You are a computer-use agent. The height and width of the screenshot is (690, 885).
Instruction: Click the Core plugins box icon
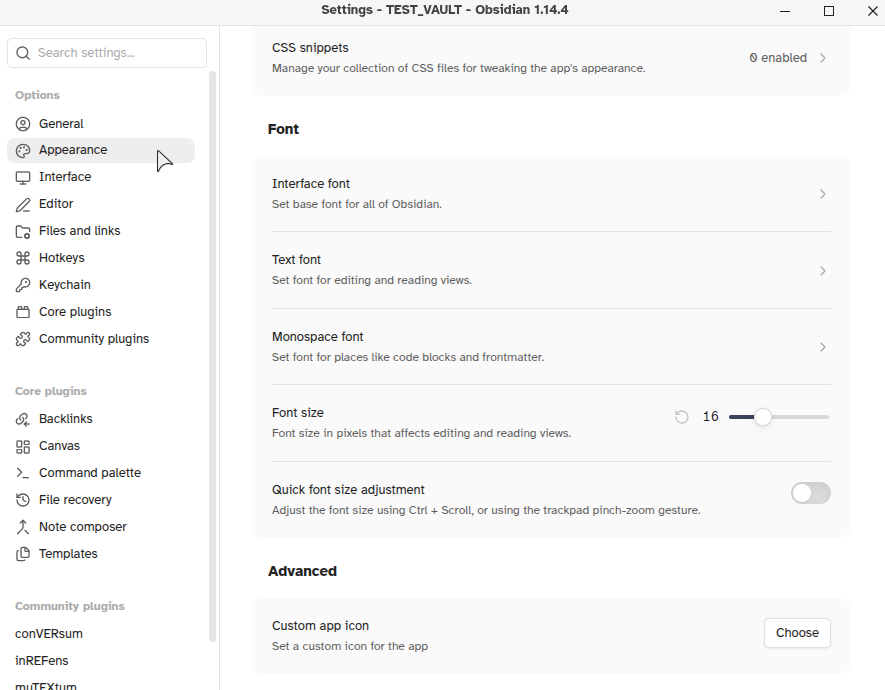tap(23, 312)
